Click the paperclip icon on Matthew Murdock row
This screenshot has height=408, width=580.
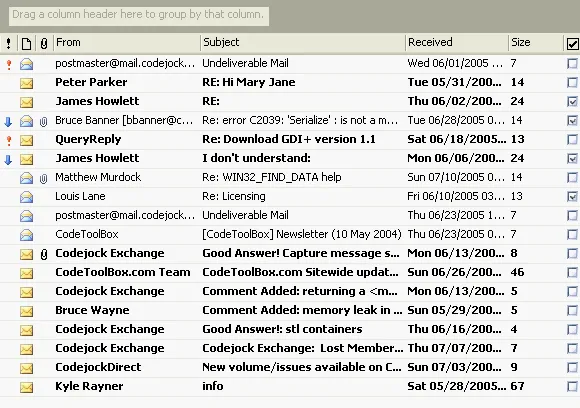44,179
